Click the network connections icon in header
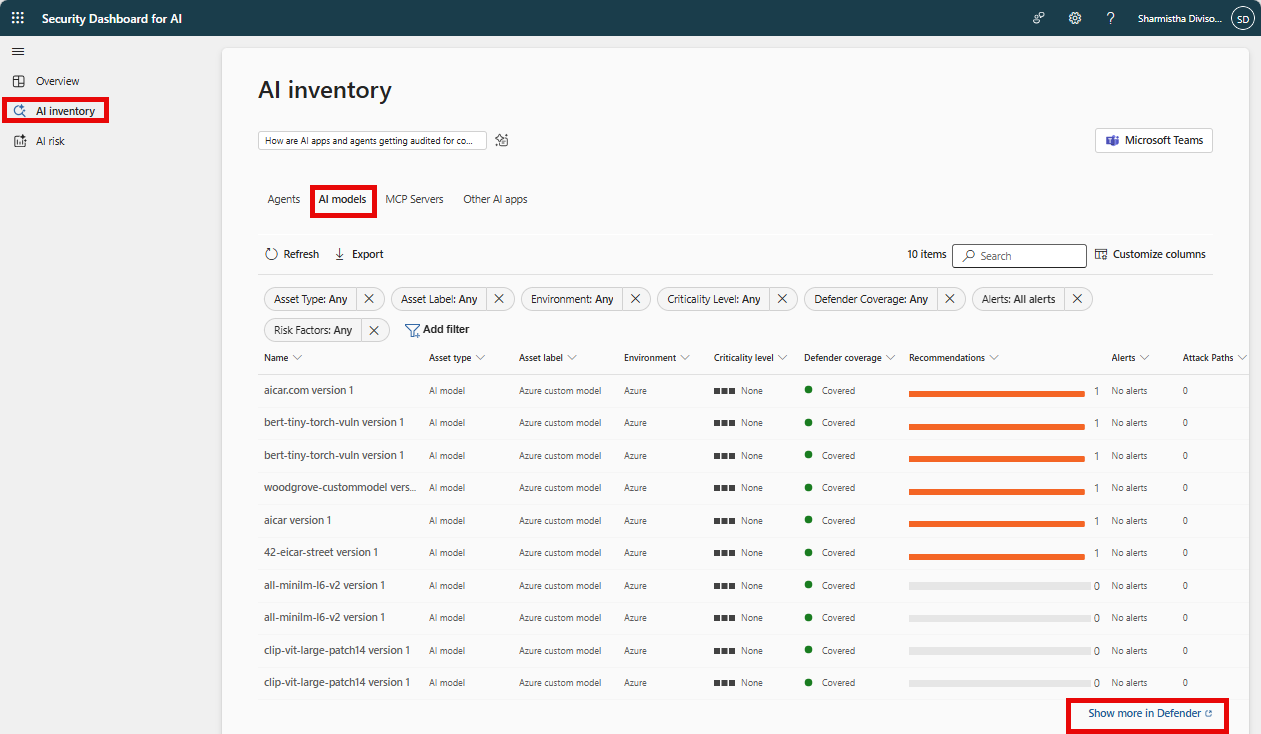The image size is (1261, 734). click(1039, 18)
